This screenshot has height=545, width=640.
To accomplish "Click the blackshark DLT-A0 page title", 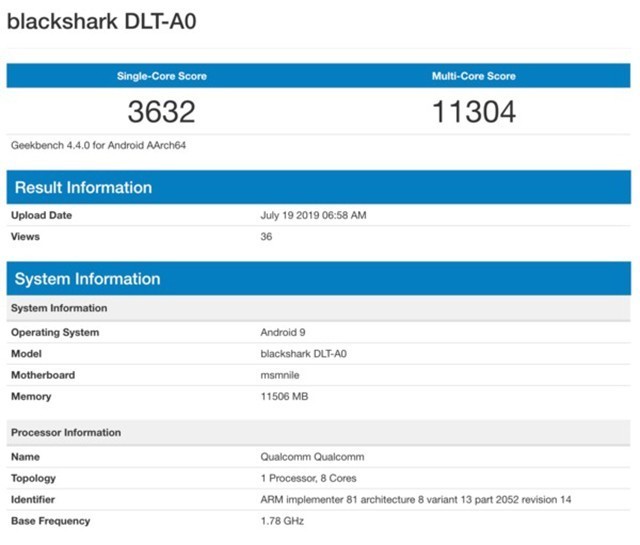I will [x=101, y=22].
